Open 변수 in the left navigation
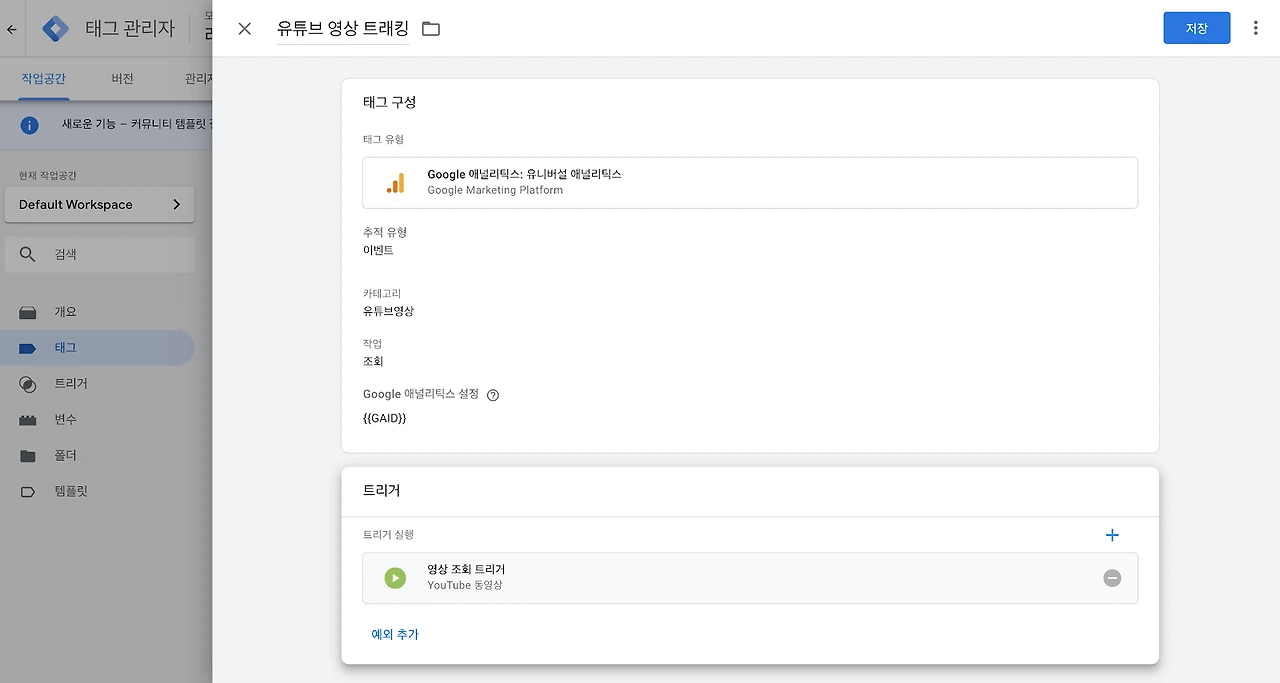Screen dimensions: 1280x683 (65, 420)
